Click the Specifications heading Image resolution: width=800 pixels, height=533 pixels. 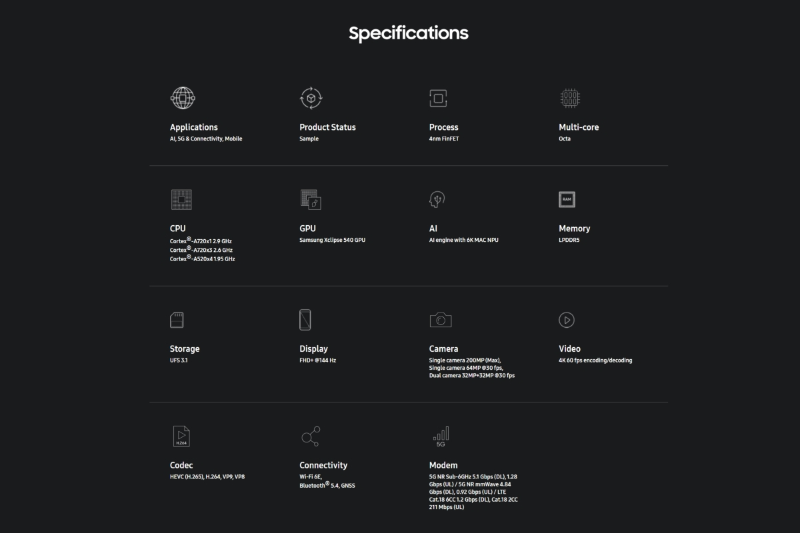[409, 33]
